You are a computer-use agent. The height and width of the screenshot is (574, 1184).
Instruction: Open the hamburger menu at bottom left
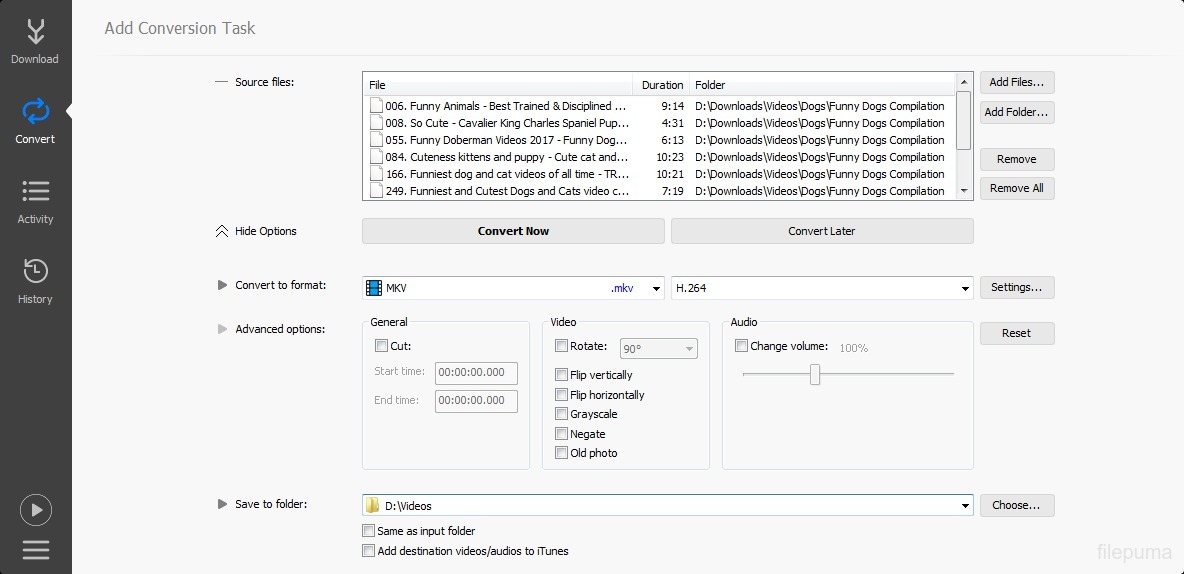35,550
